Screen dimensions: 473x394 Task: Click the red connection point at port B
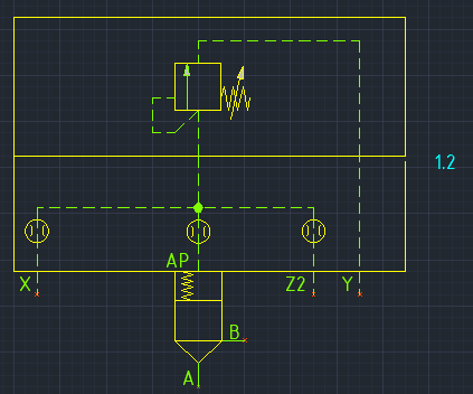pos(245,340)
